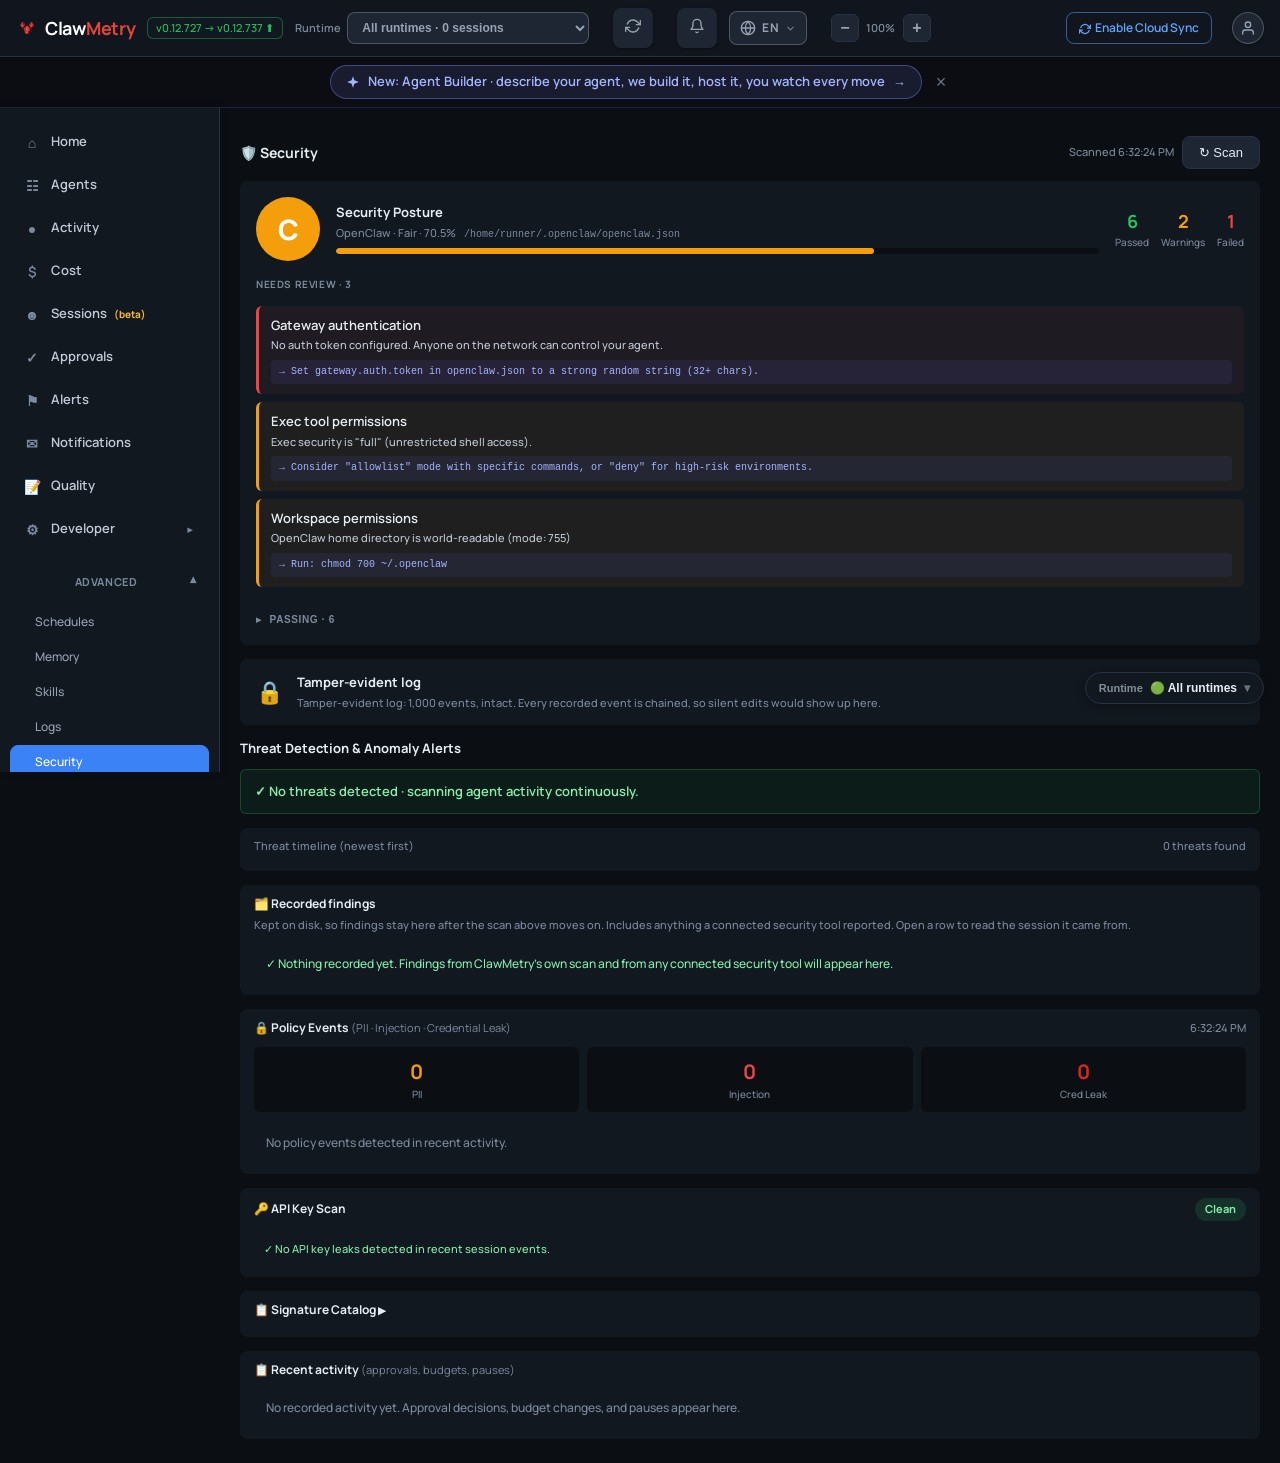Click the security posture score bar
Viewport: 1280px width, 1463px height.
717,251
